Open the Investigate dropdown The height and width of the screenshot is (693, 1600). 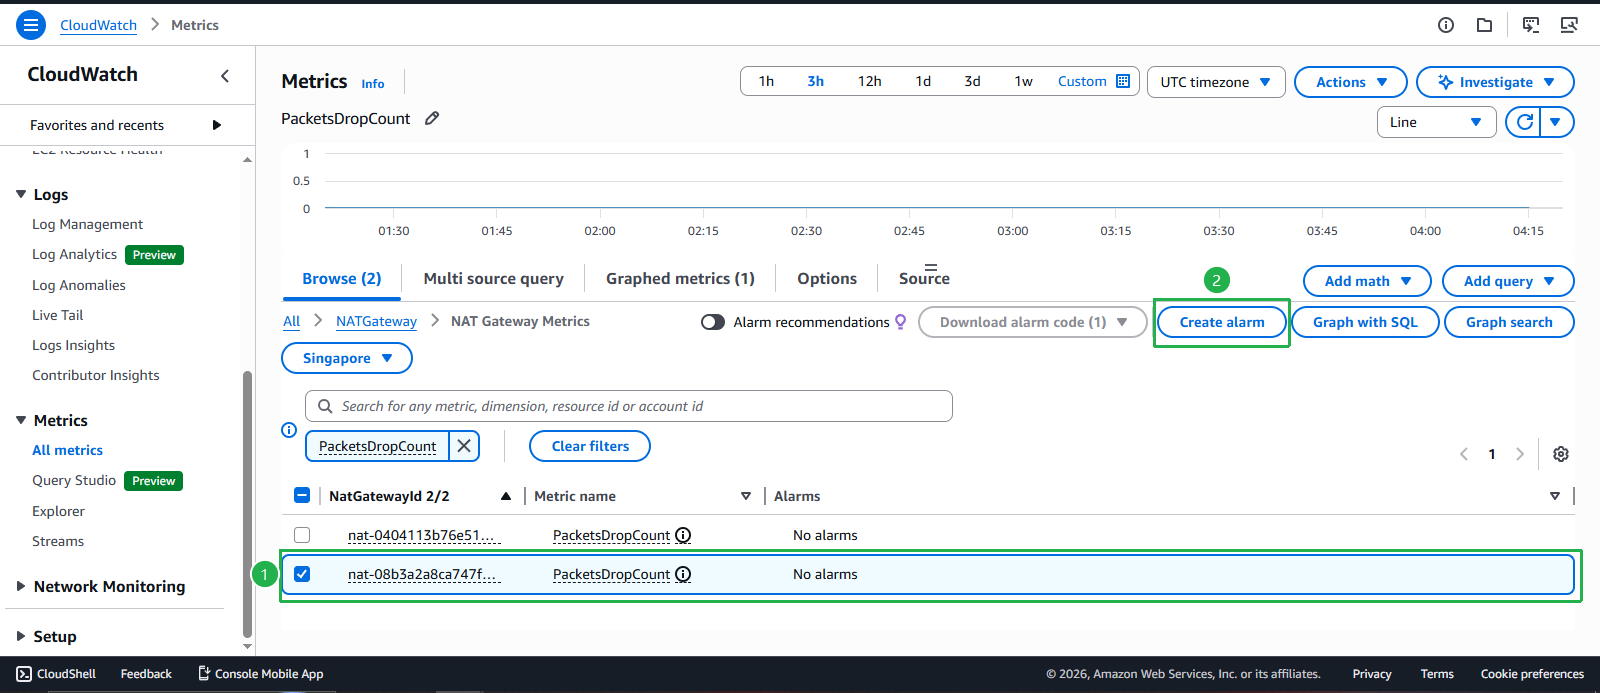[x=1495, y=82]
